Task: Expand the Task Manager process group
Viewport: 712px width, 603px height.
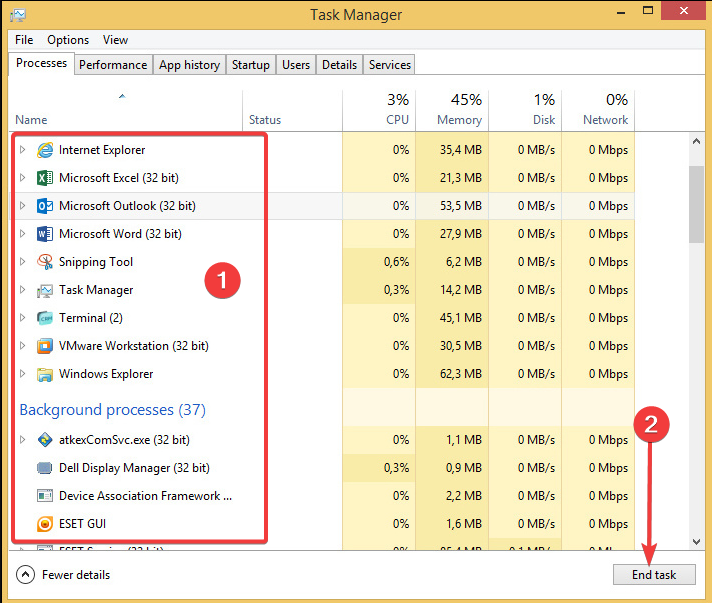Action: [22, 290]
